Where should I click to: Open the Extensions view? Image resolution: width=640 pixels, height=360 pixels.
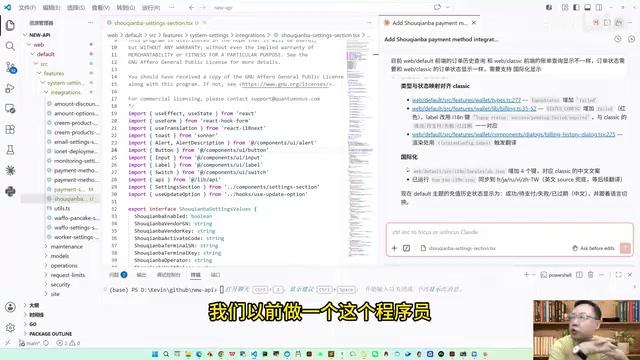click(10, 129)
